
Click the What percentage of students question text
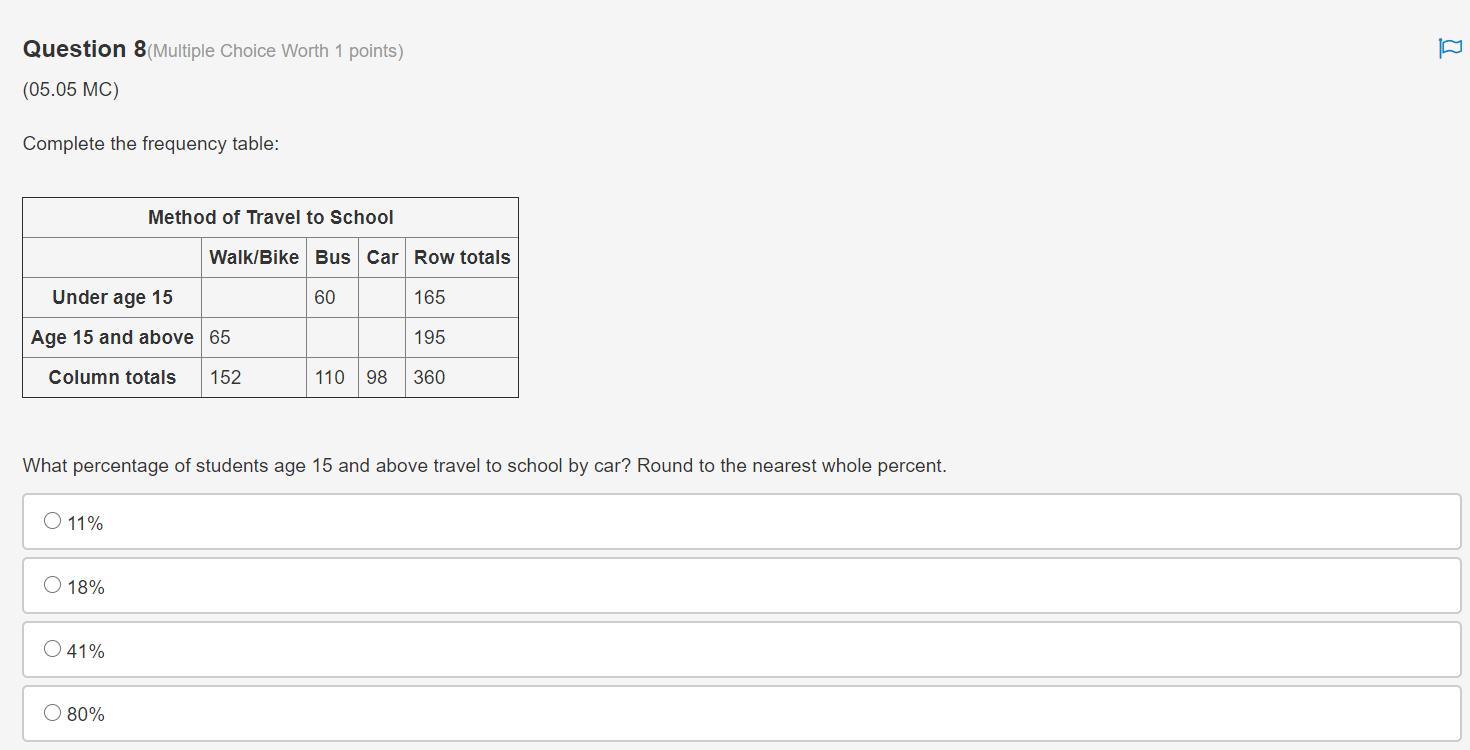coord(485,466)
